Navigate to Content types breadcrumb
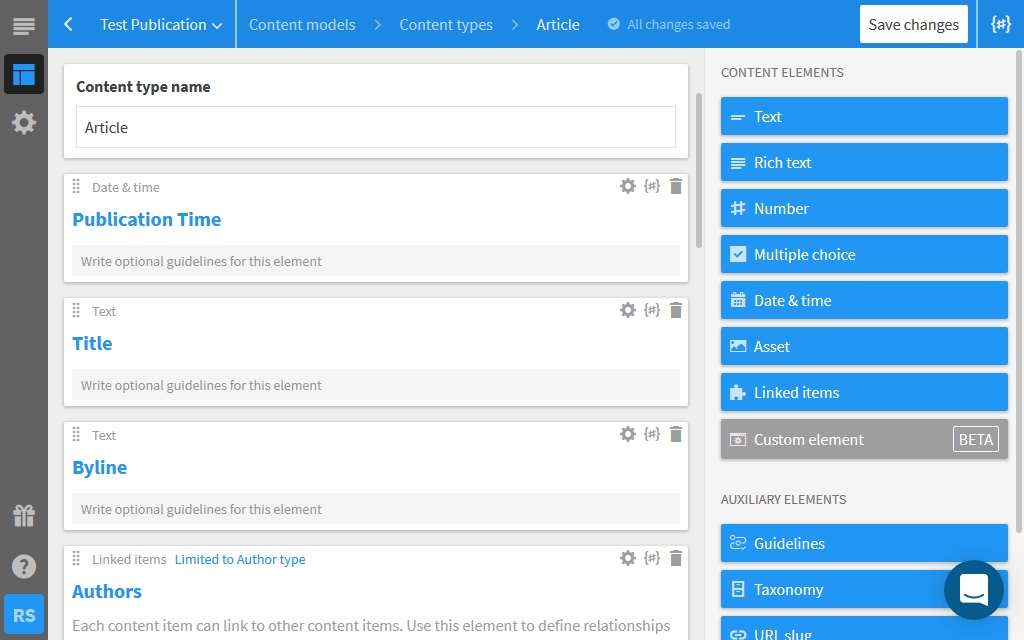 (446, 25)
